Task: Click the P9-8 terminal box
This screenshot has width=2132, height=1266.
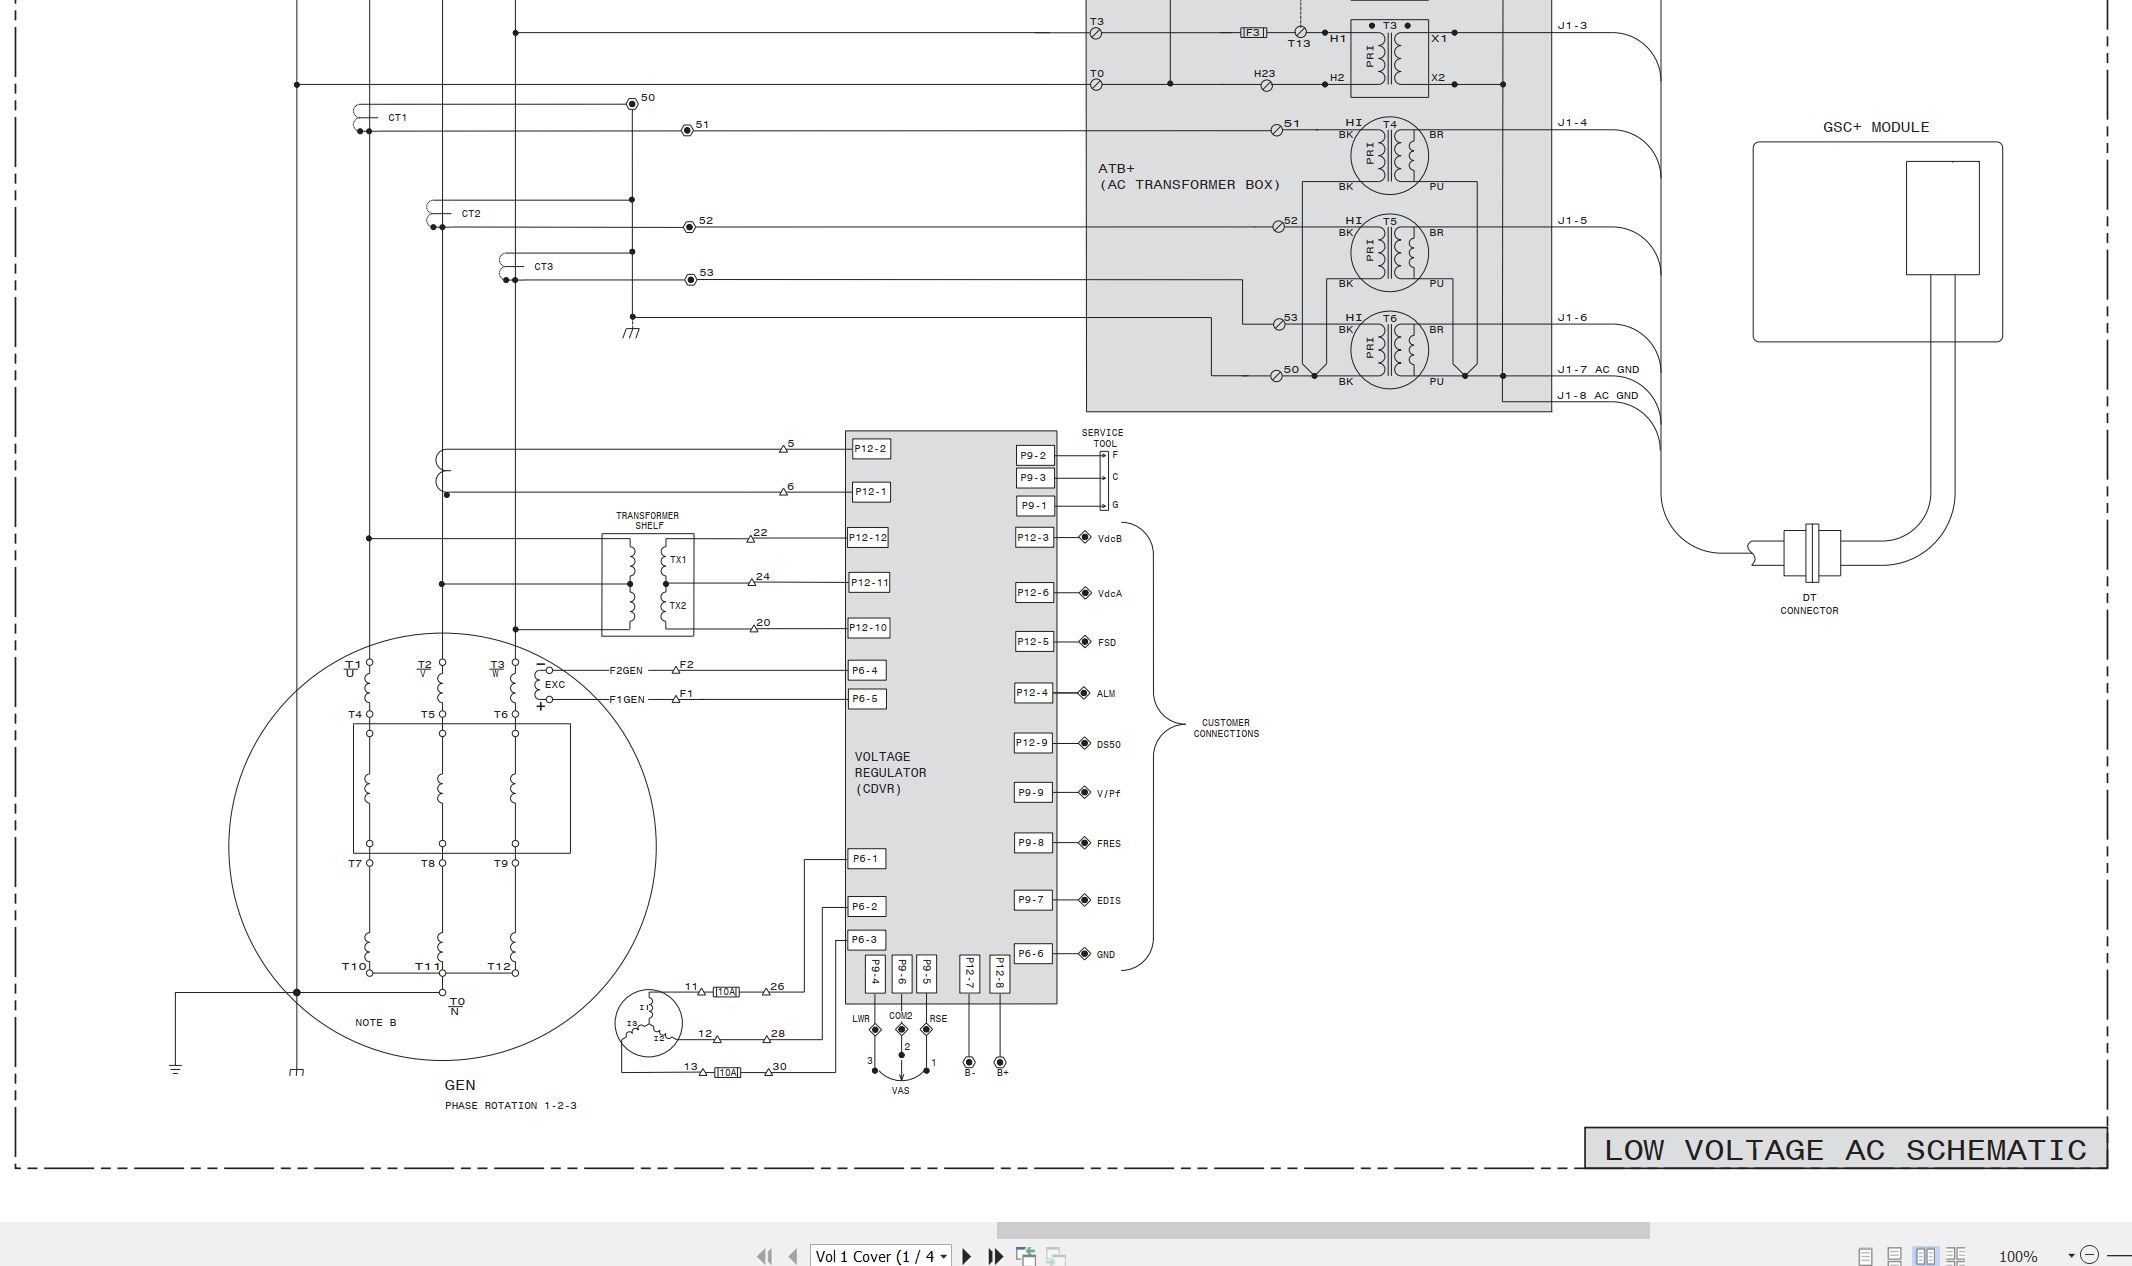Action: (x=1032, y=843)
